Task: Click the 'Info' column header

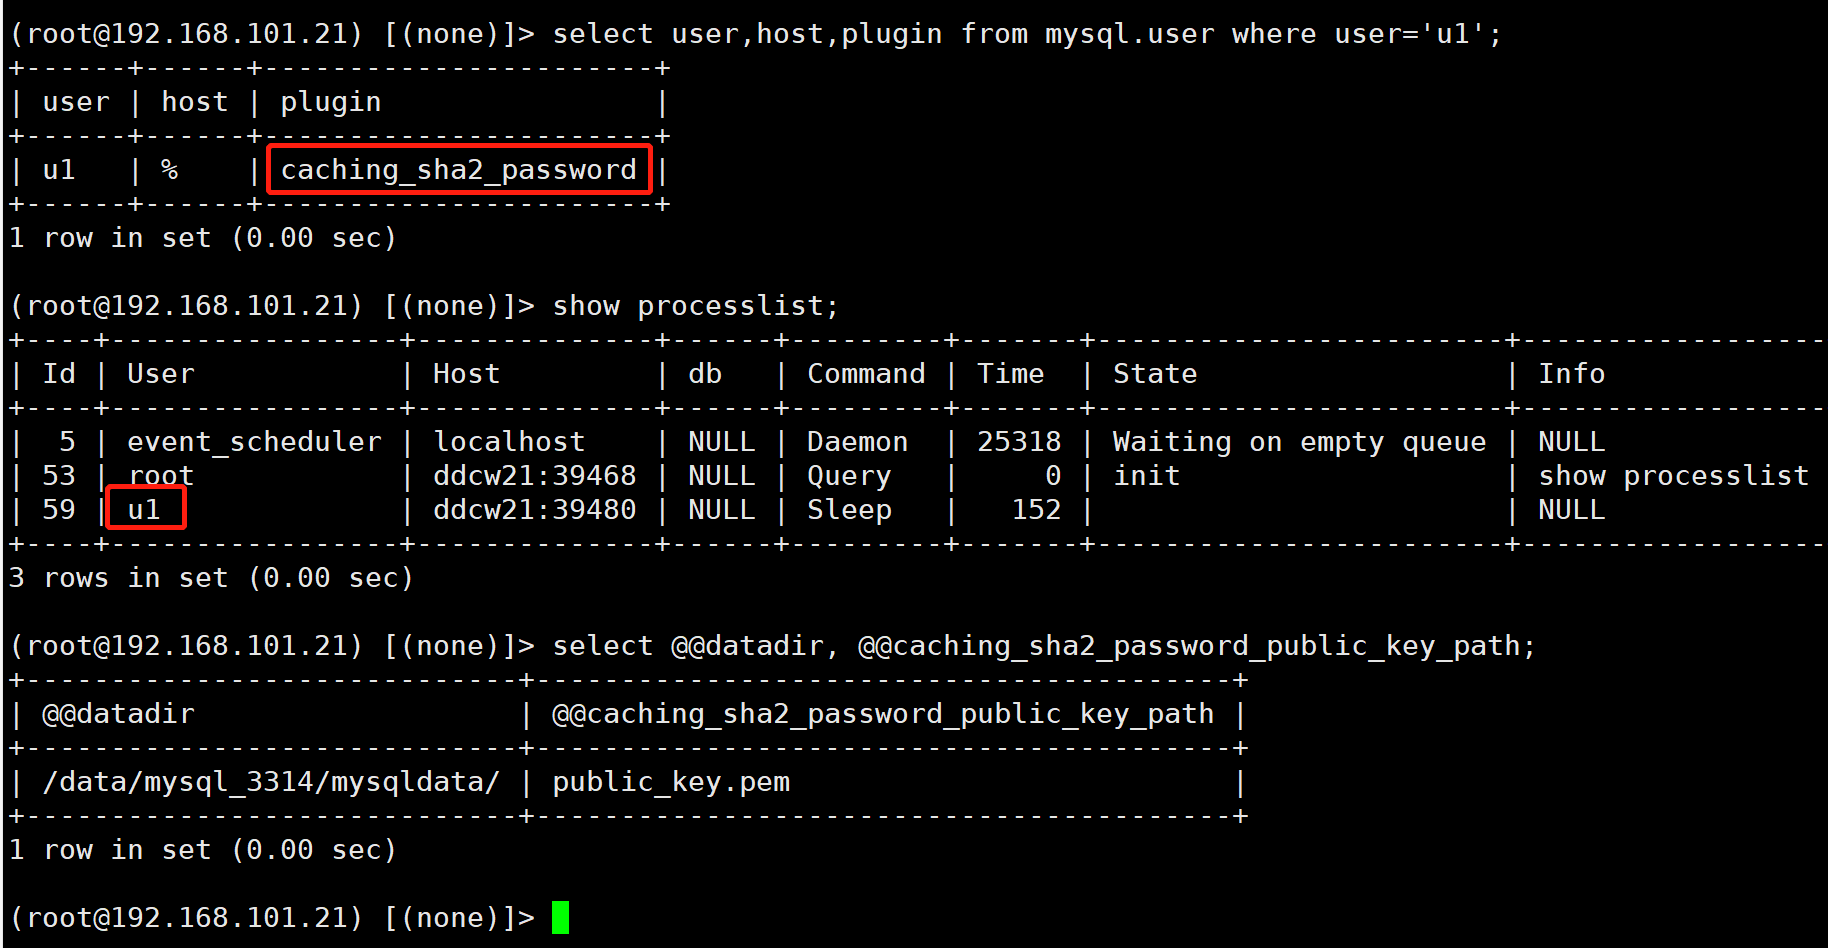Action: pos(1571,374)
